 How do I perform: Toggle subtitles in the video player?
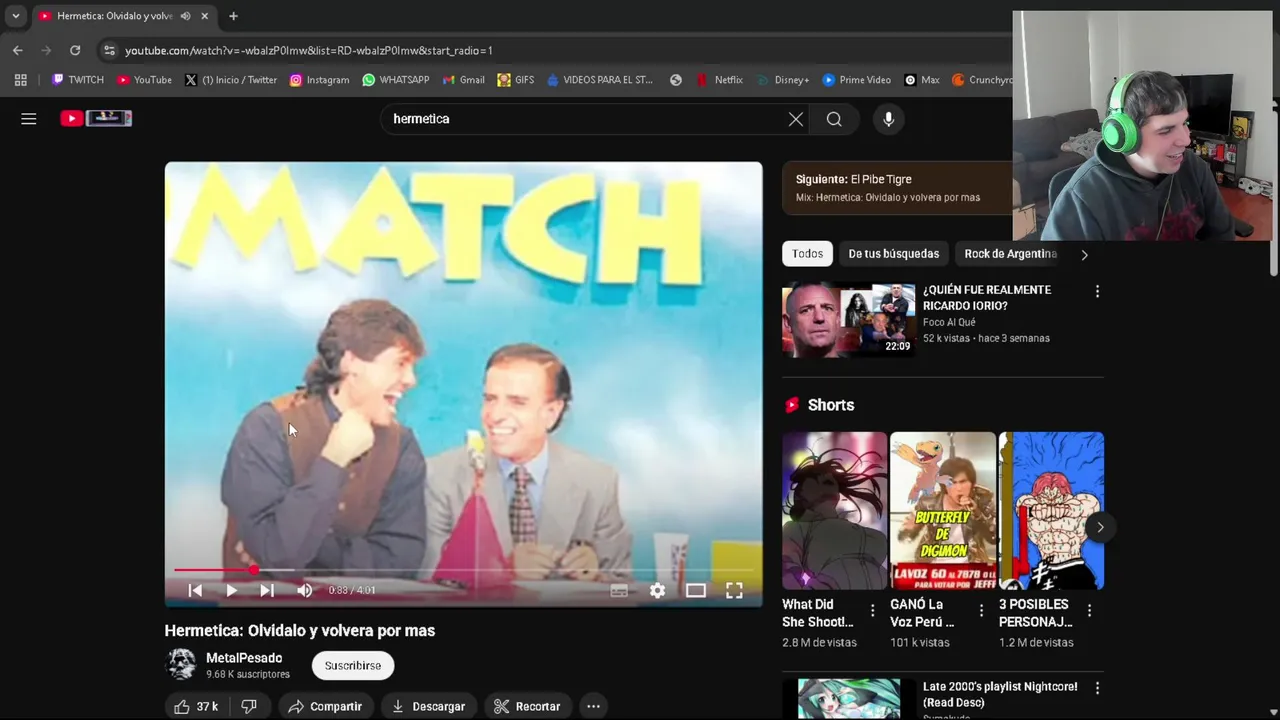[x=619, y=591]
